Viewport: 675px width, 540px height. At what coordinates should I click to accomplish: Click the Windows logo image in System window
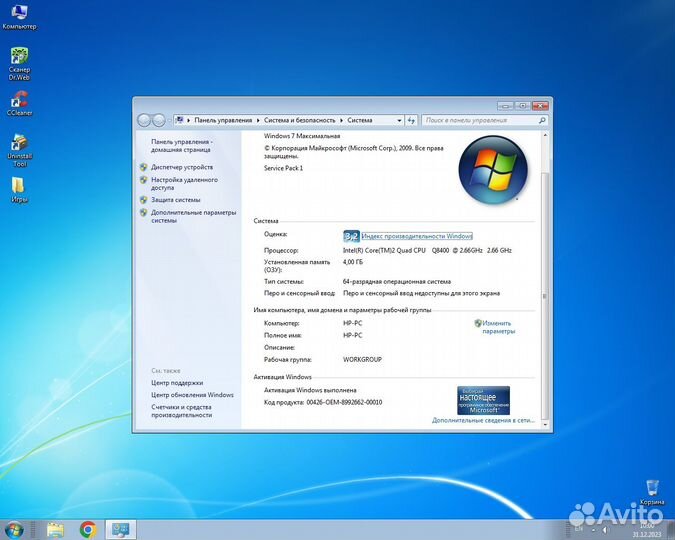(x=493, y=170)
